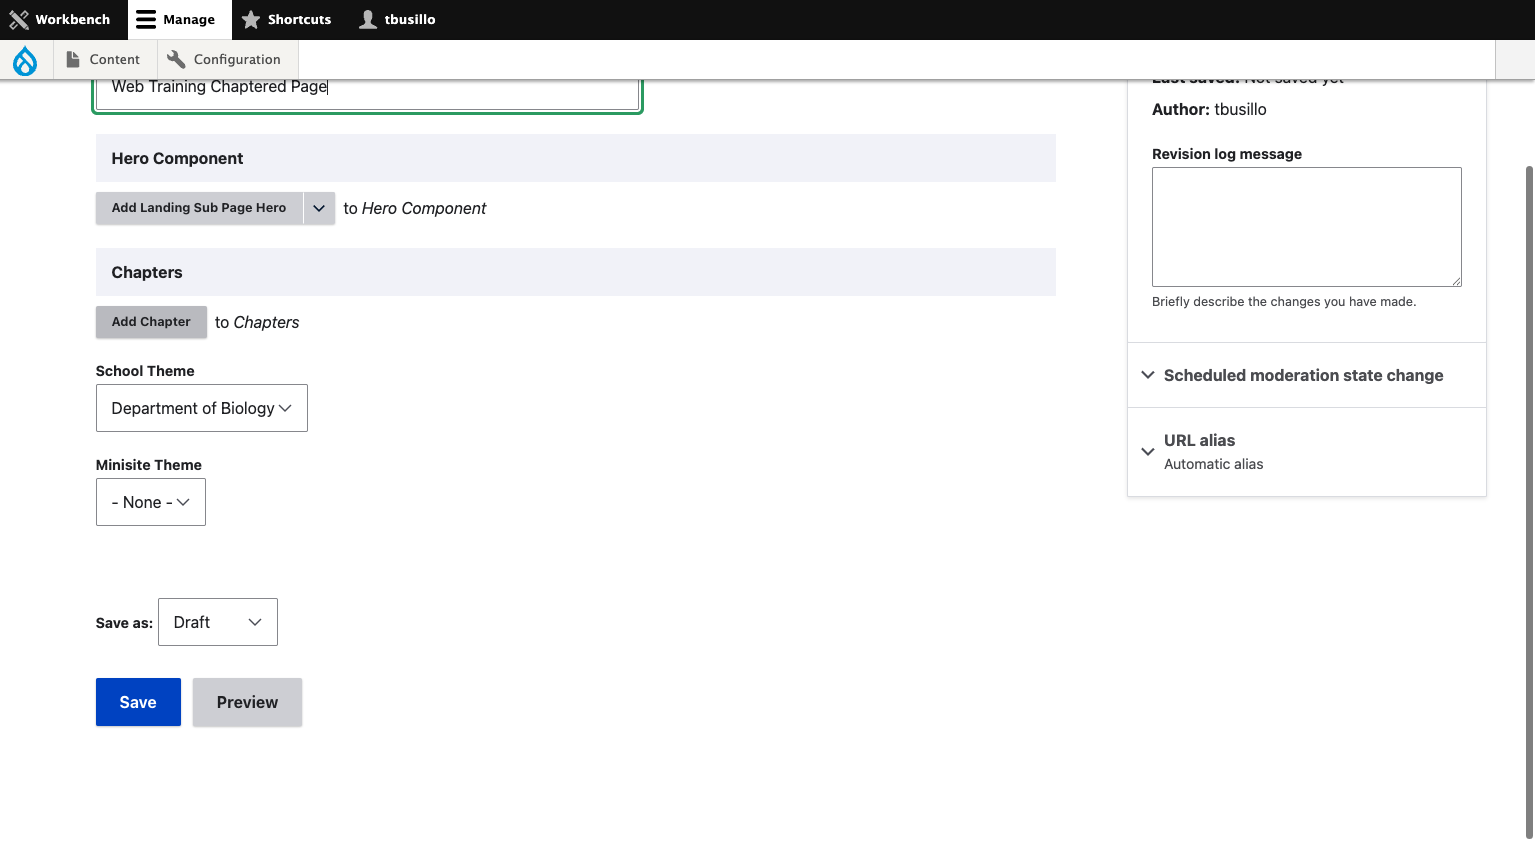
Task: Go to the Content admin link
Action: 103,60
